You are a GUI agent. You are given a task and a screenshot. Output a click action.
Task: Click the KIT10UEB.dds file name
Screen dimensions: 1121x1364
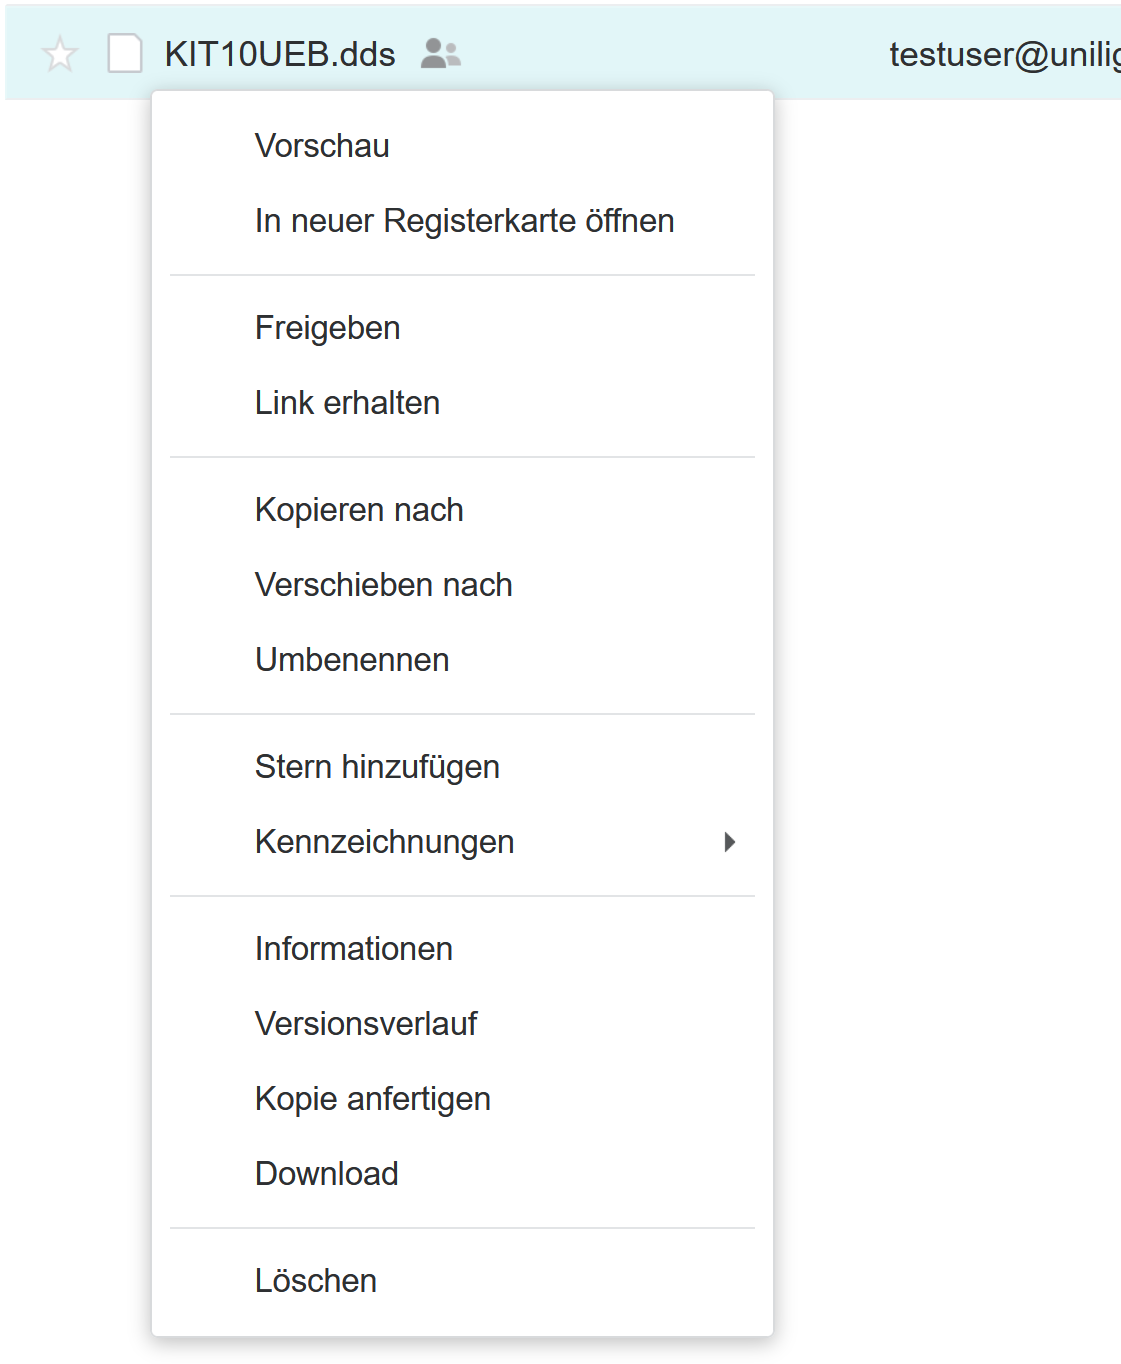(280, 54)
